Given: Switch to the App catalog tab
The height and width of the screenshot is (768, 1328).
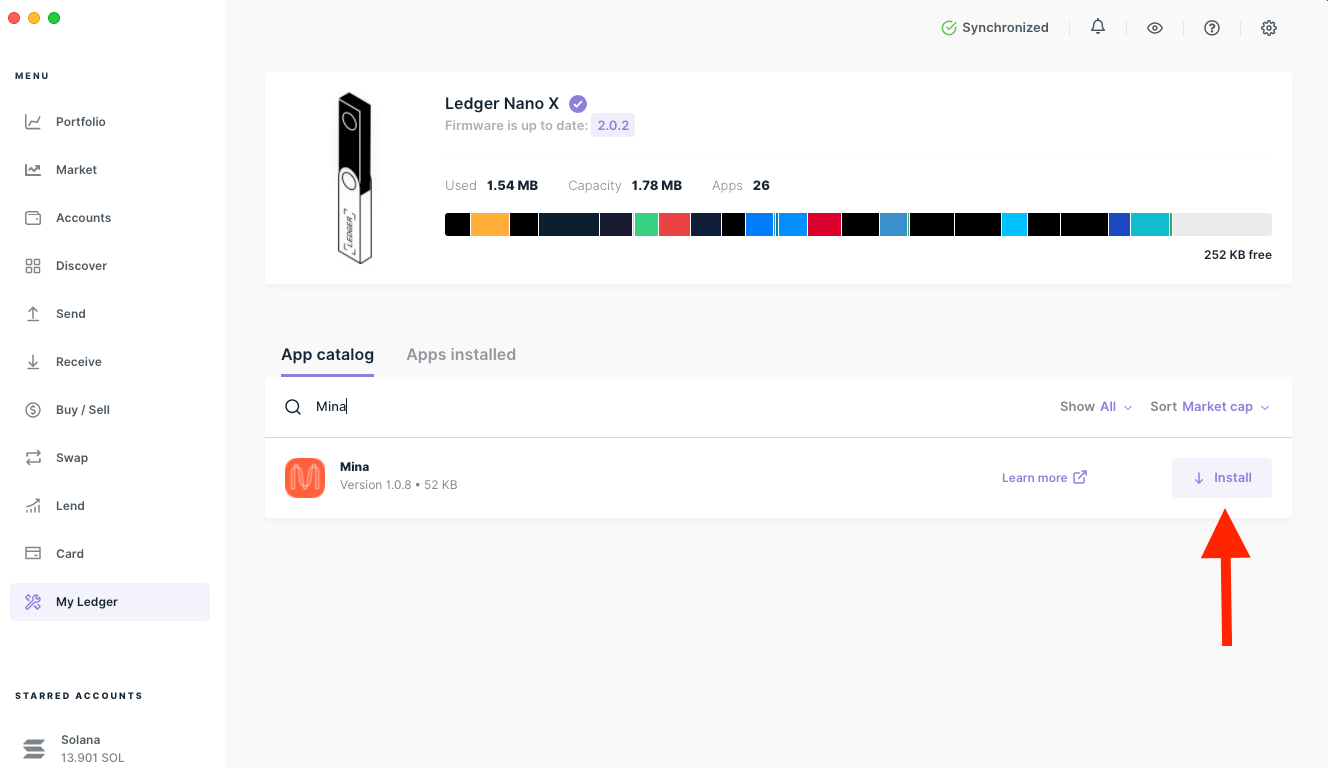Looking at the screenshot, I should 327,355.
